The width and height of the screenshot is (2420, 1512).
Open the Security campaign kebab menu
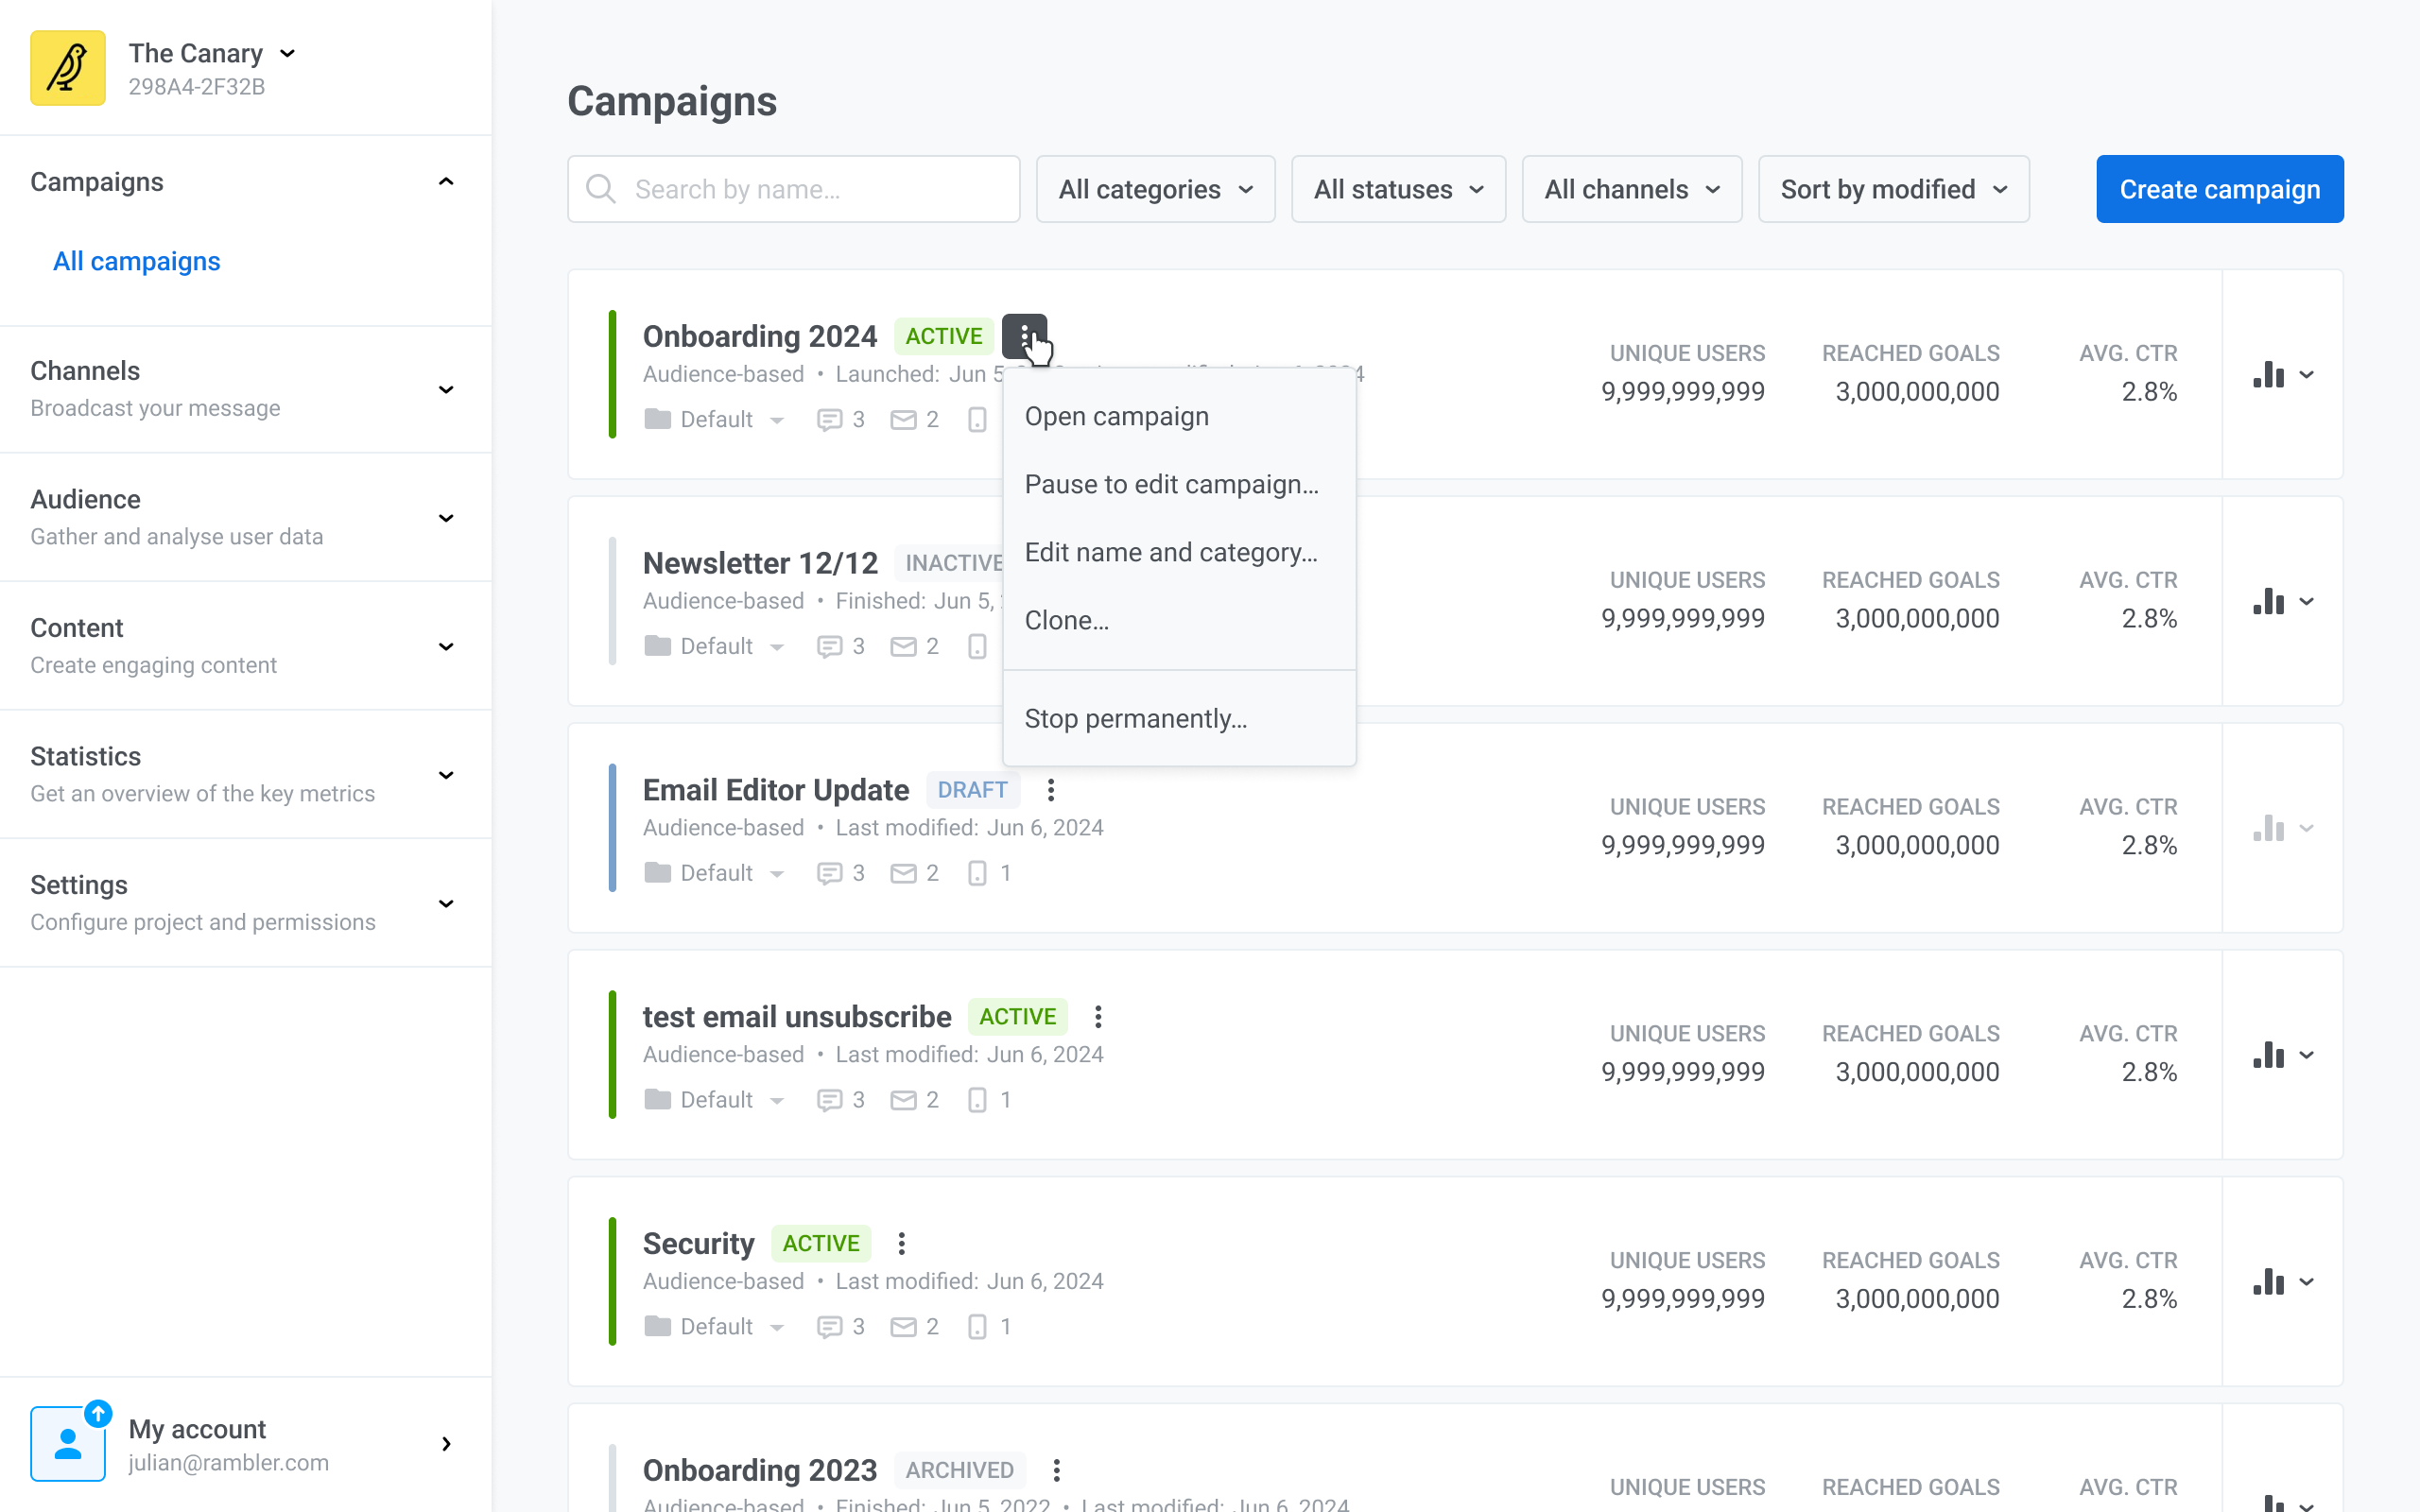pyautogui.click(x=901, y=1243)
